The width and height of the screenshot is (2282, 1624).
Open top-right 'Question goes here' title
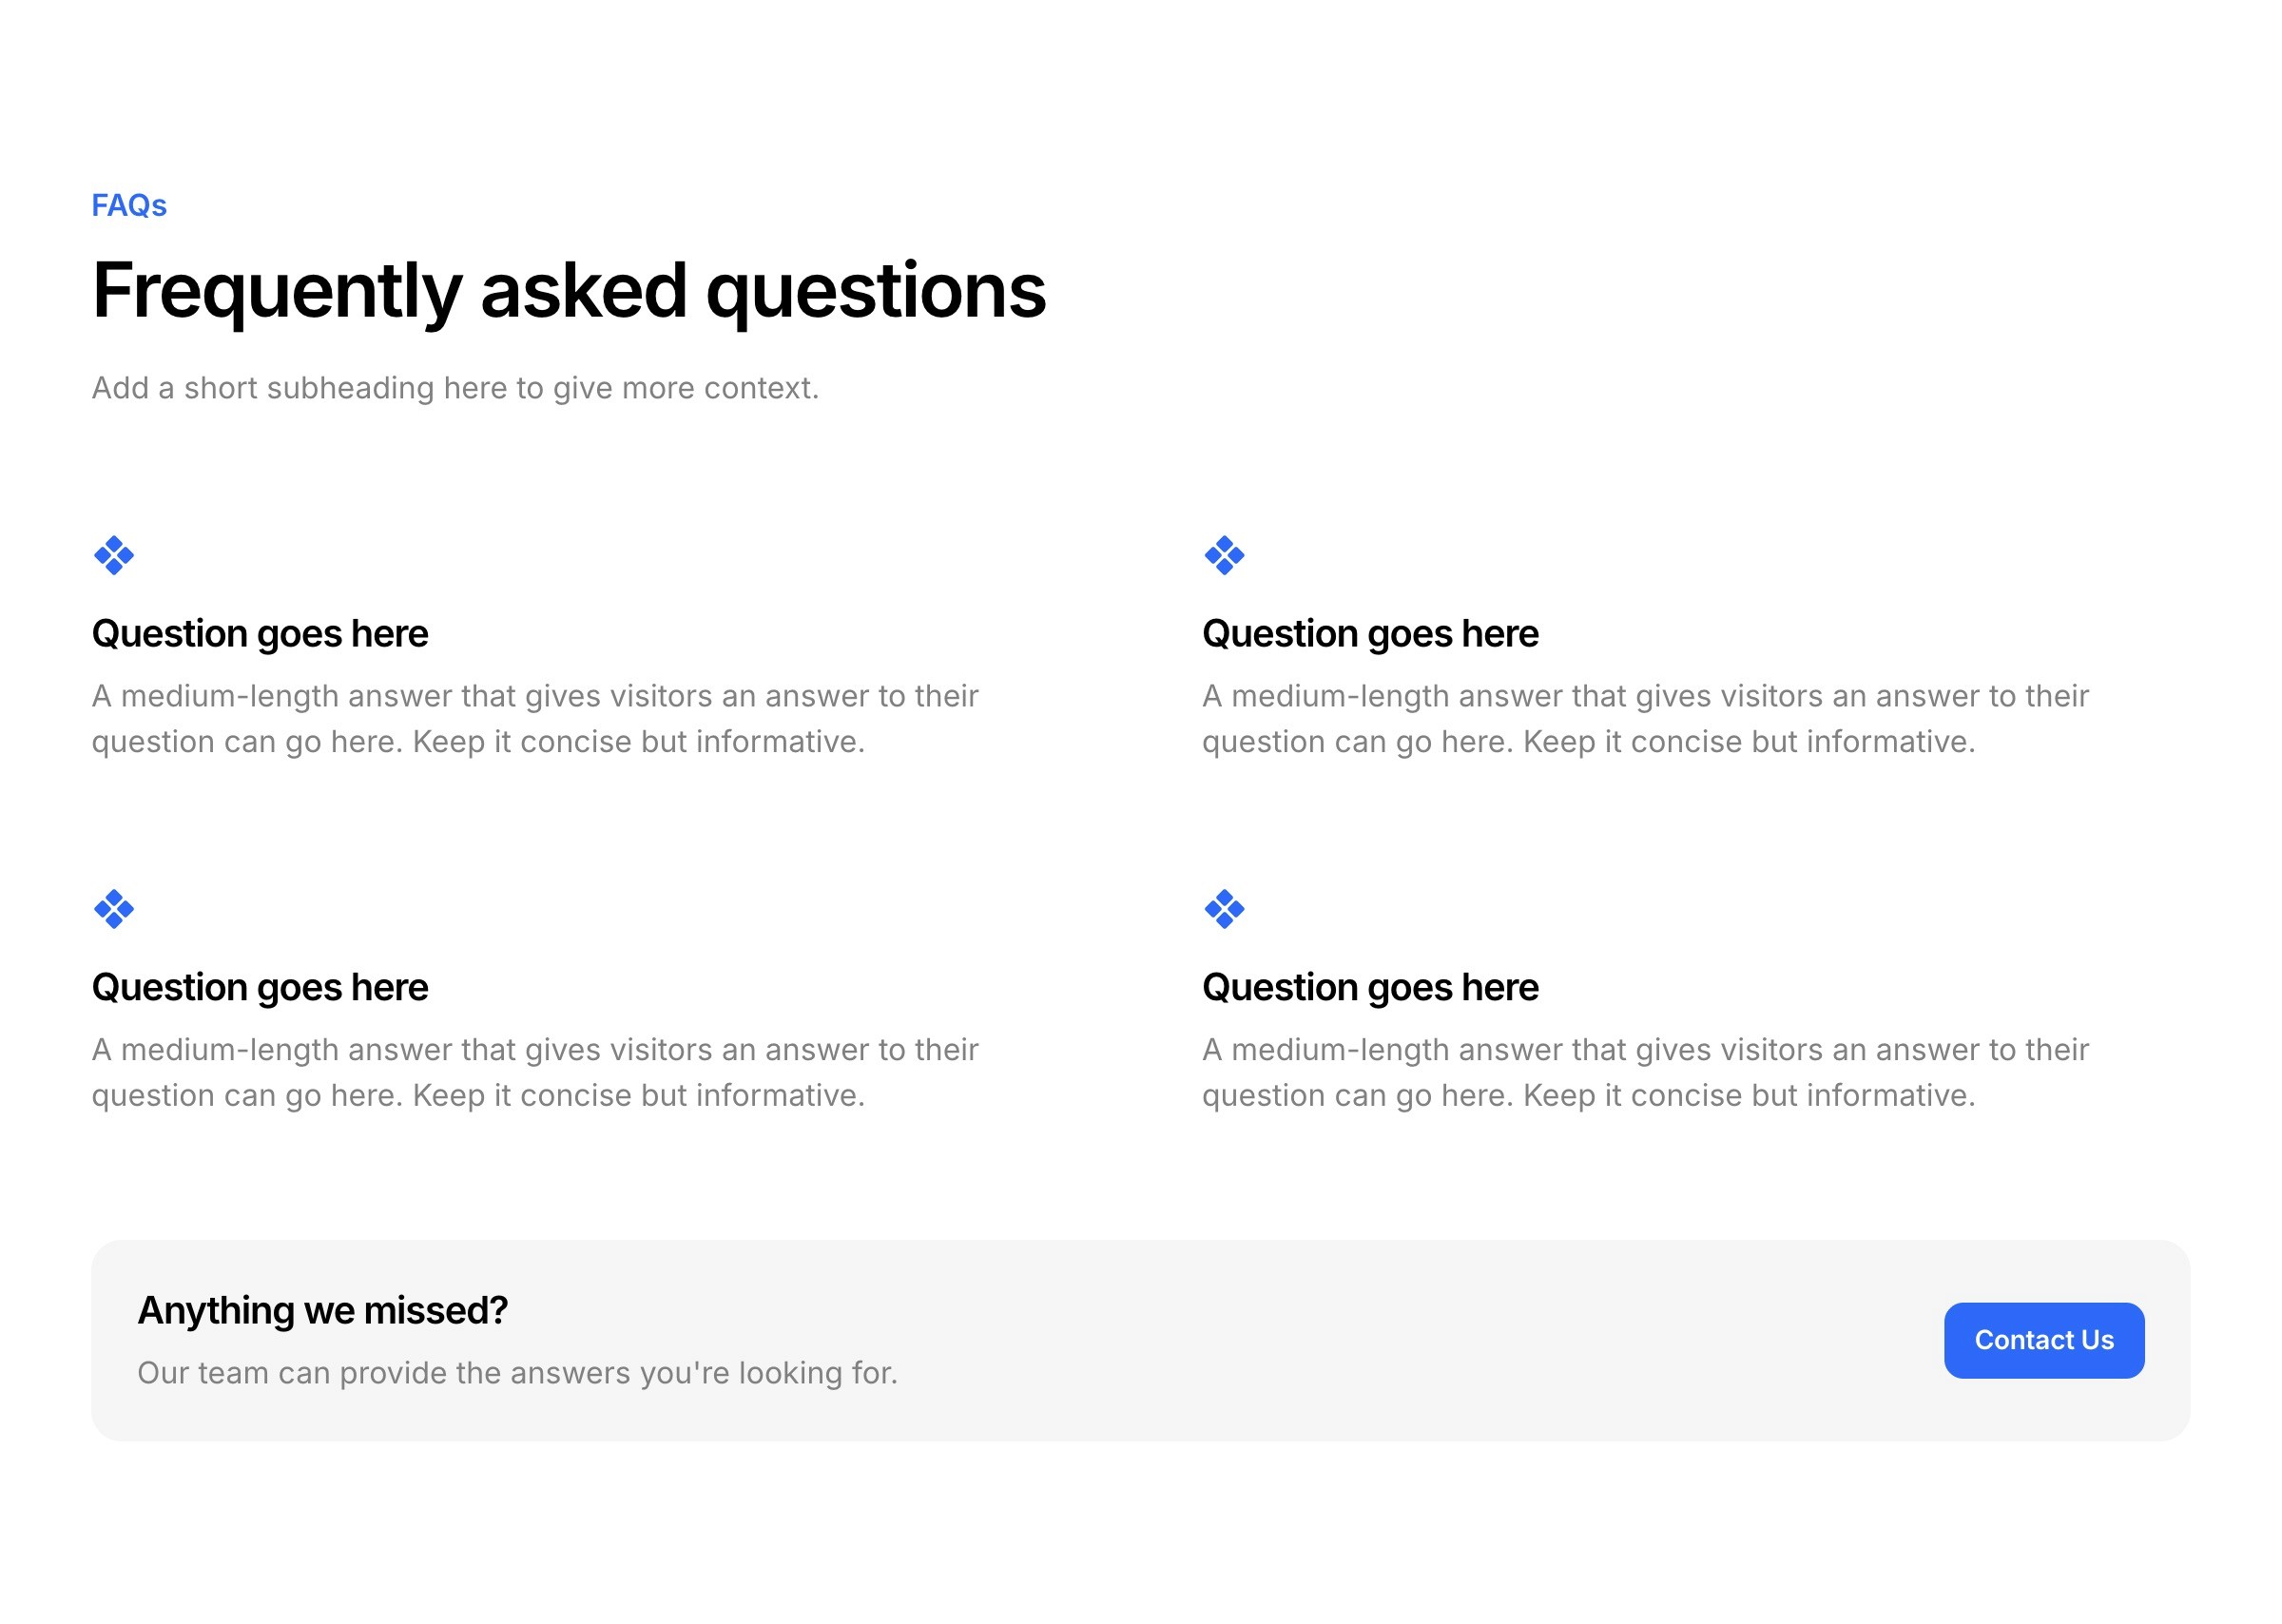click(1369, 634)
